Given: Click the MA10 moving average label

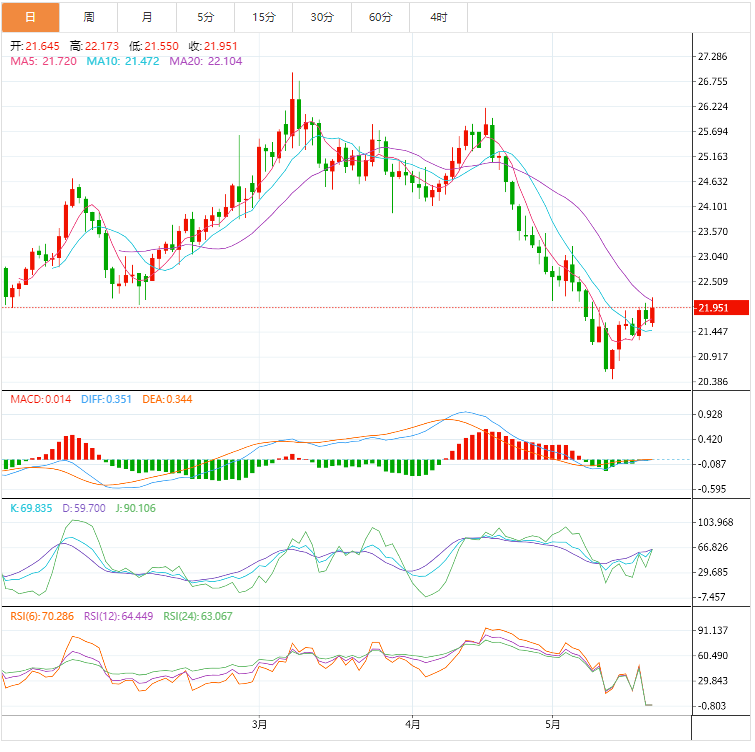Looking at the screenshot, I should 122,61.
